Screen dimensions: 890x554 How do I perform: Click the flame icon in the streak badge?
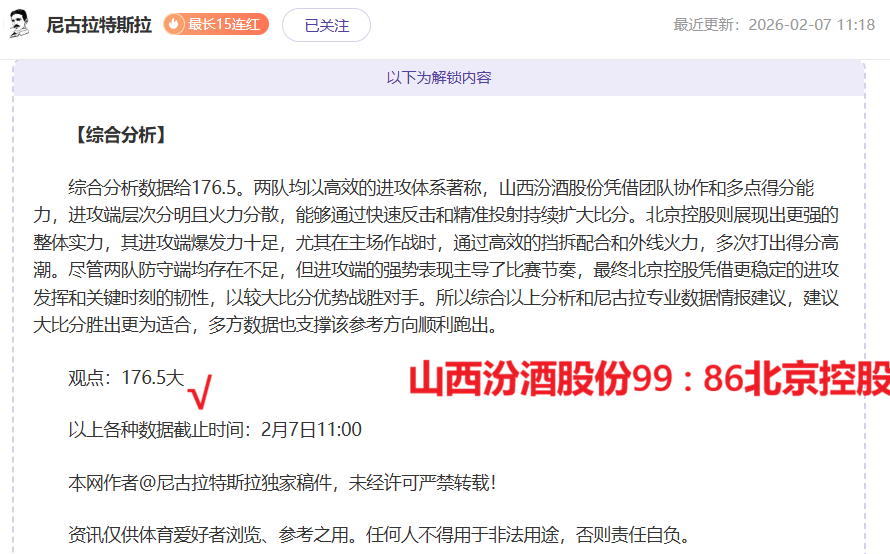(174, 25)
